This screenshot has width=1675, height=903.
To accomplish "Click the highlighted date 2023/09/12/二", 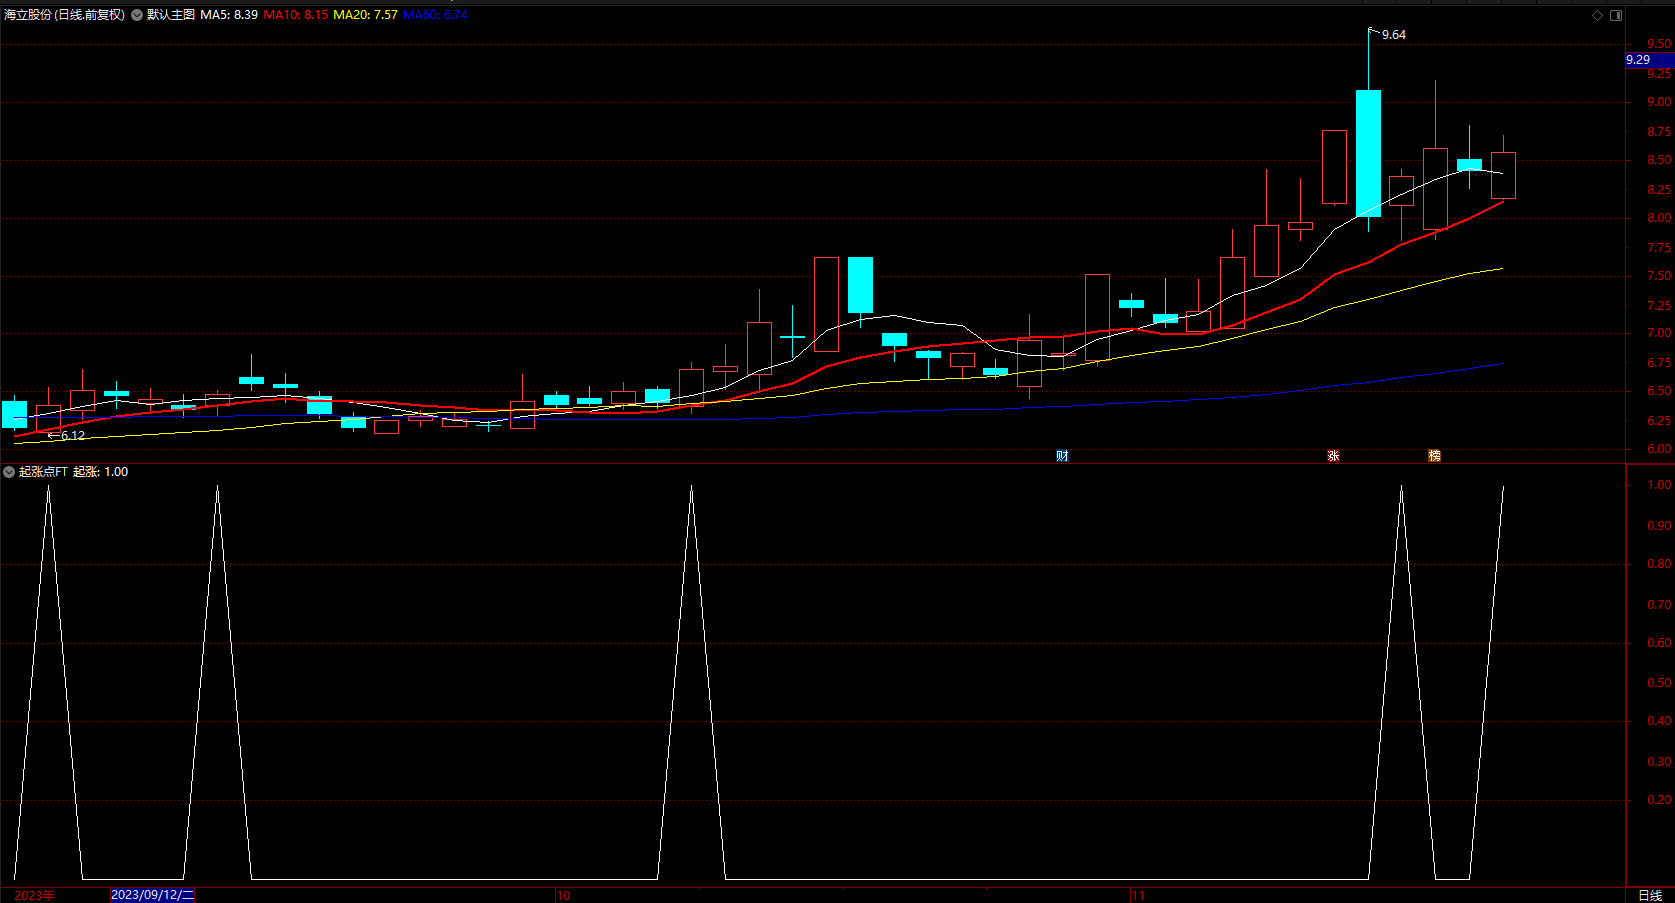I will pos(152,895).
